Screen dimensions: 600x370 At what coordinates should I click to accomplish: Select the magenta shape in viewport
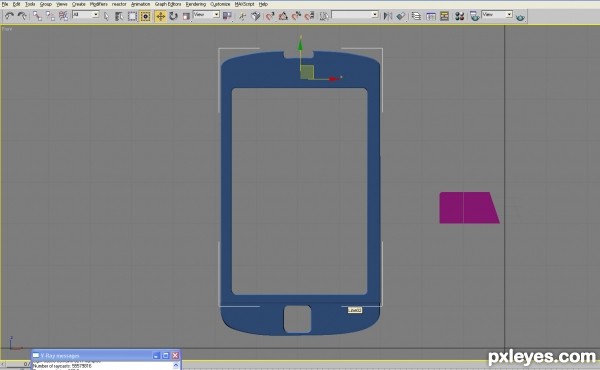pyautogui.click(x=469, y=208)
